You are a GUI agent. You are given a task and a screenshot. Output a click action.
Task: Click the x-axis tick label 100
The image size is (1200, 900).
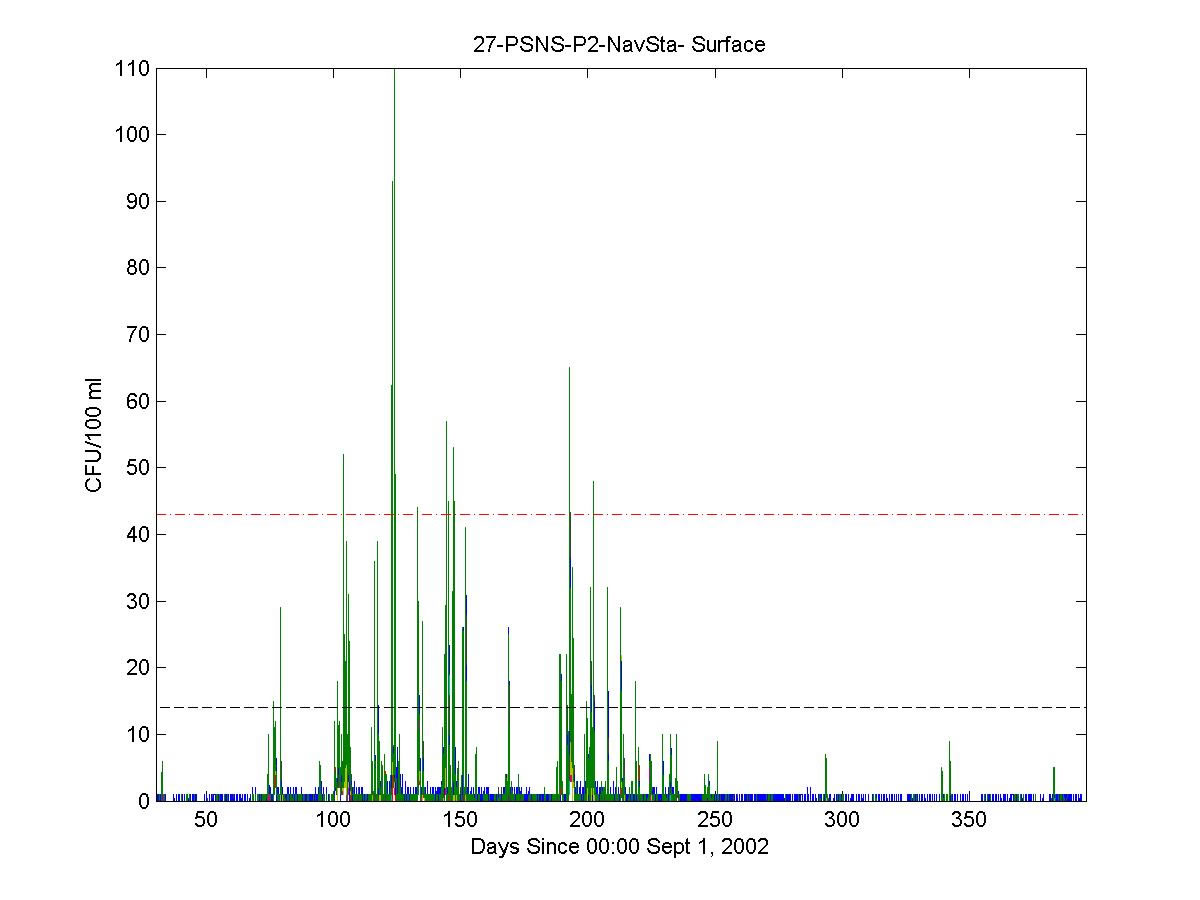tap(333, 820)
